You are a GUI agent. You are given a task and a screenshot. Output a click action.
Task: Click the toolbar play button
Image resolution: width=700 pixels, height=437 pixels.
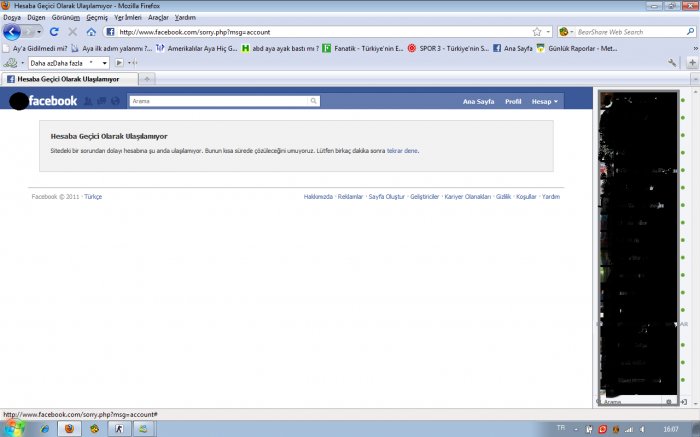point(119,63)
